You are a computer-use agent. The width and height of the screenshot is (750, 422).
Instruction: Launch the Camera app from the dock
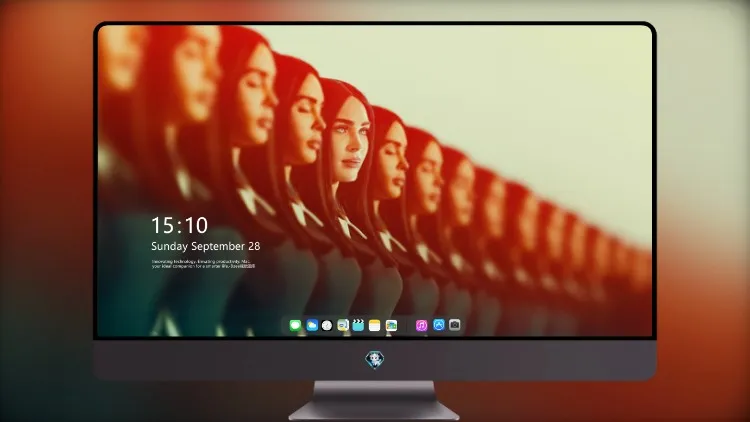(x=454, y=325)
